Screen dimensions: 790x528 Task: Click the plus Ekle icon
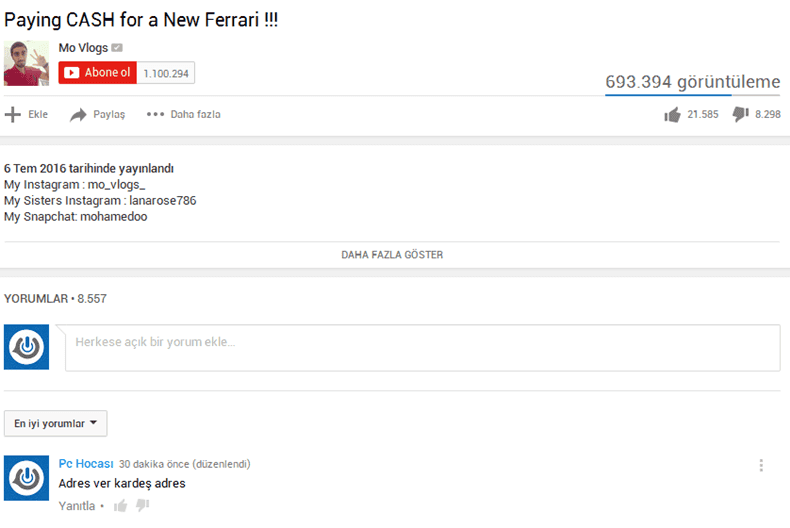click(x=13, y=114)
